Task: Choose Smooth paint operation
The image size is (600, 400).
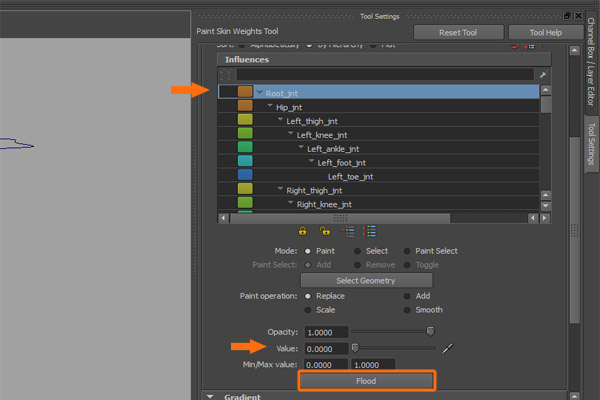Action: [408, 311]
